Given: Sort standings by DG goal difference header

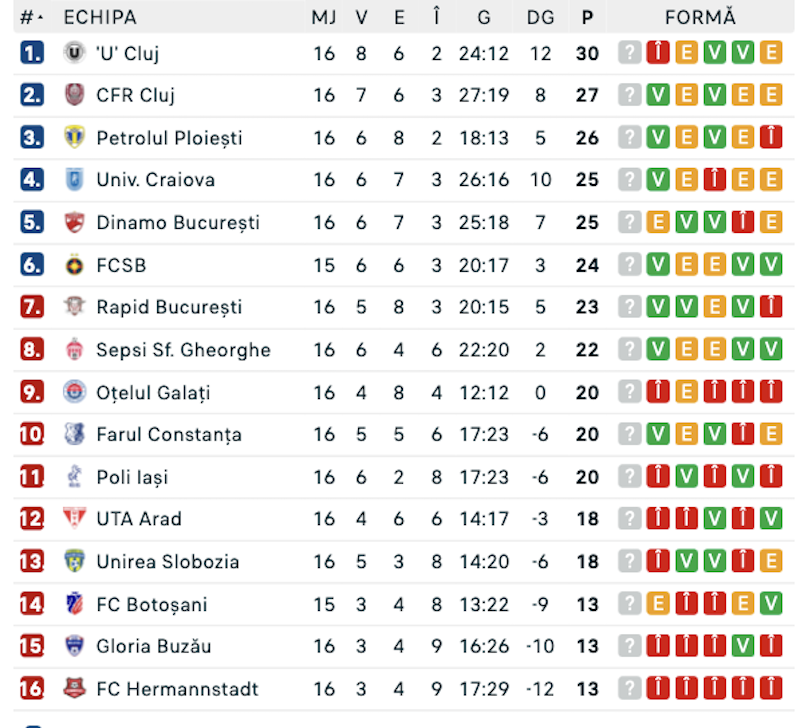Looking at the screenshot, I should click(540, 18).
